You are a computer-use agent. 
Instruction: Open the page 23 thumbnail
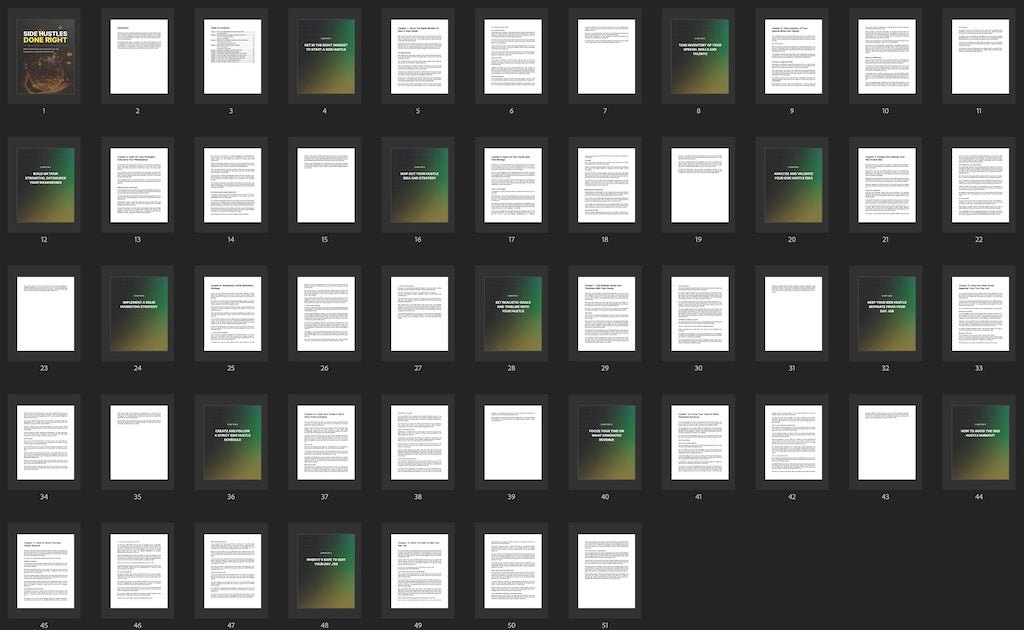click(x=45, y=314)
